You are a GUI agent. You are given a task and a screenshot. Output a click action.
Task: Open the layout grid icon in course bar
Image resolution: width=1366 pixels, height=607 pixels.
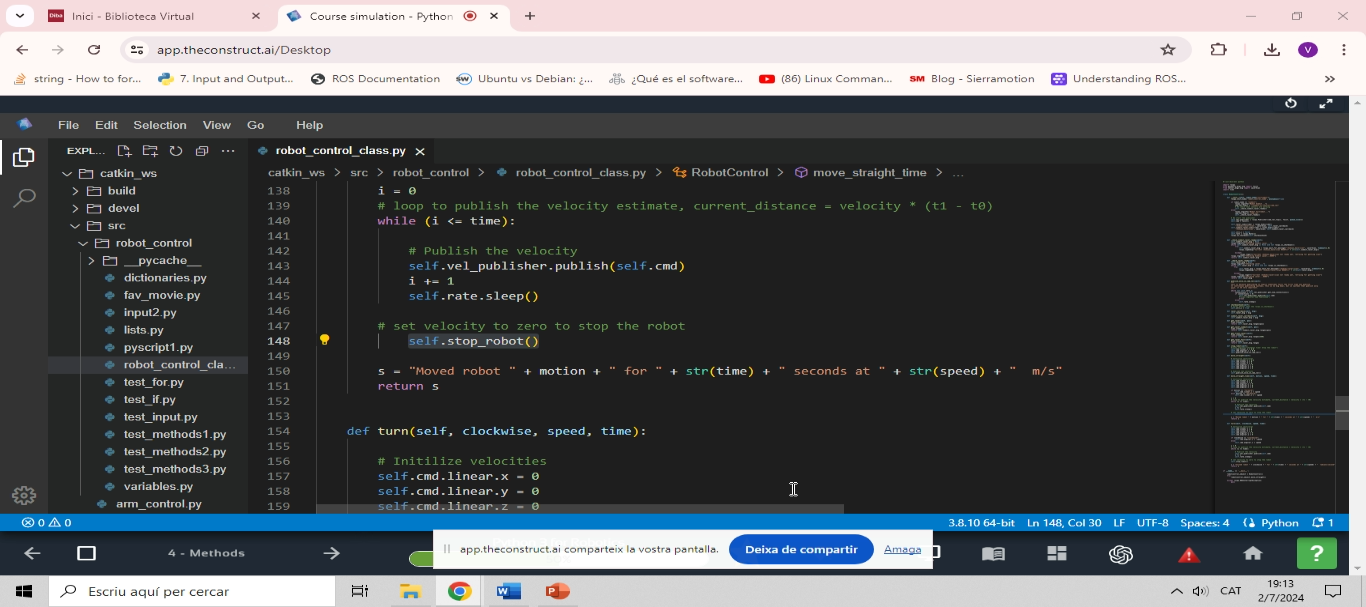click(x=1057, y=553)
